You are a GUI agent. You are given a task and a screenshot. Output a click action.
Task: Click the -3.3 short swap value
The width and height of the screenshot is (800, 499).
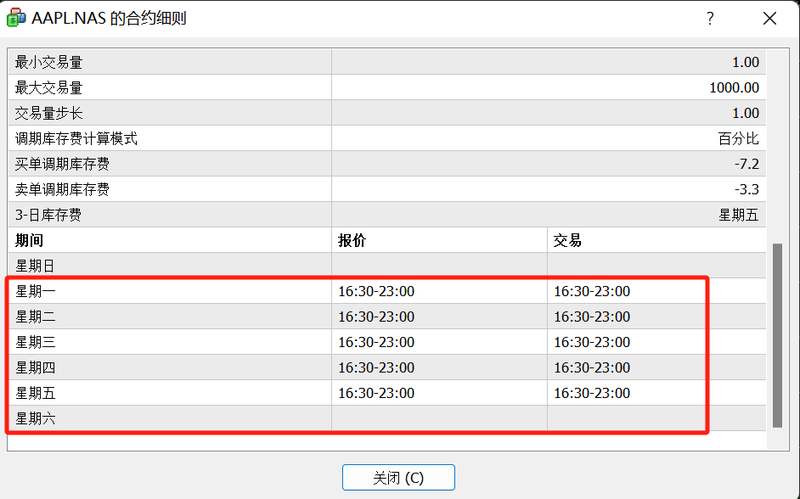(747, 189)
